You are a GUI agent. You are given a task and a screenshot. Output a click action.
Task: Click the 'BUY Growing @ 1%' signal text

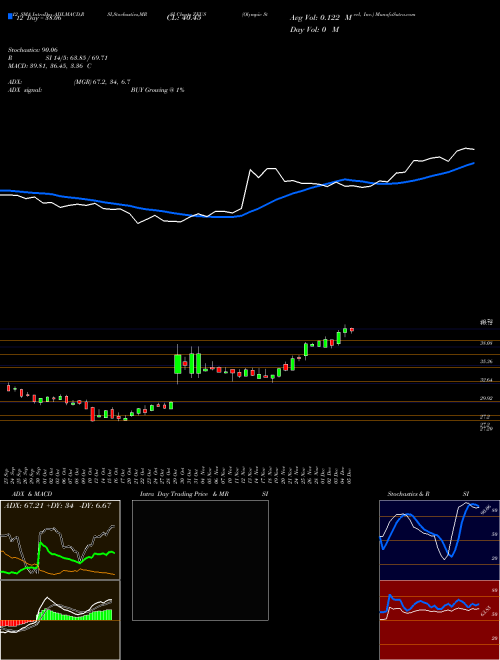pyautogui.click(x=157, y=90)
